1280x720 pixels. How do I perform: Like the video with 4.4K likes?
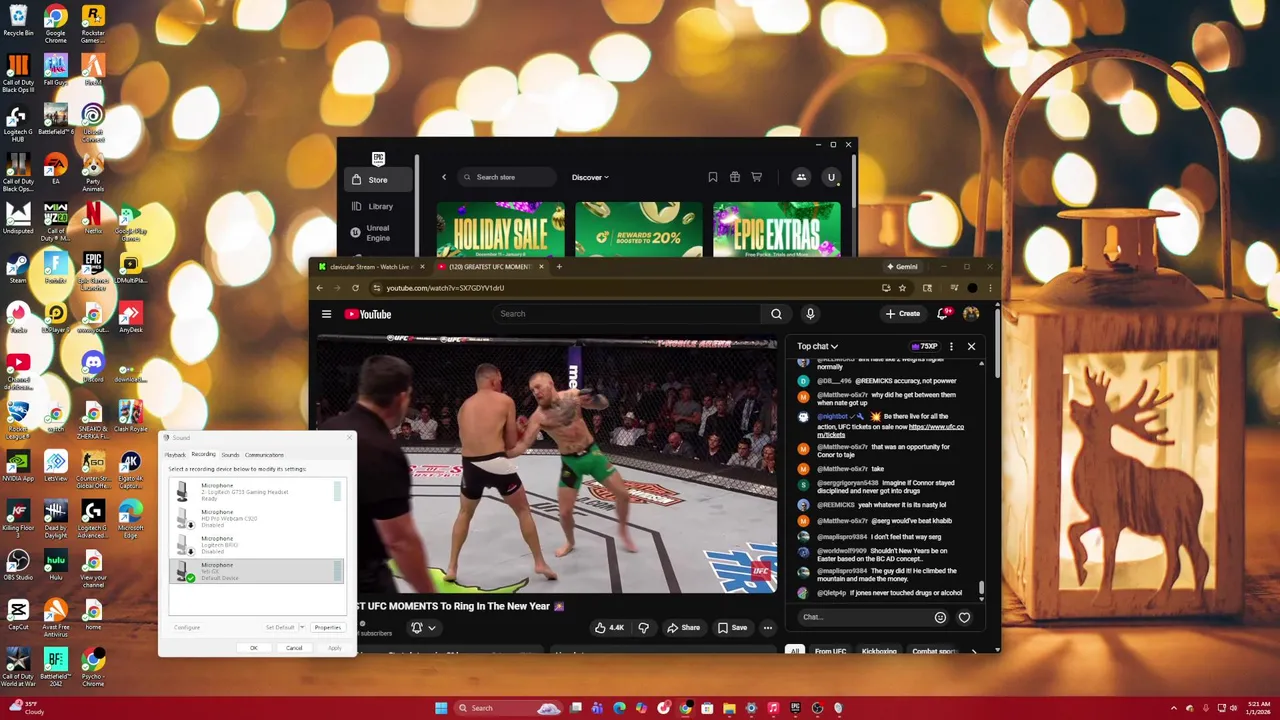click(609, 628)
